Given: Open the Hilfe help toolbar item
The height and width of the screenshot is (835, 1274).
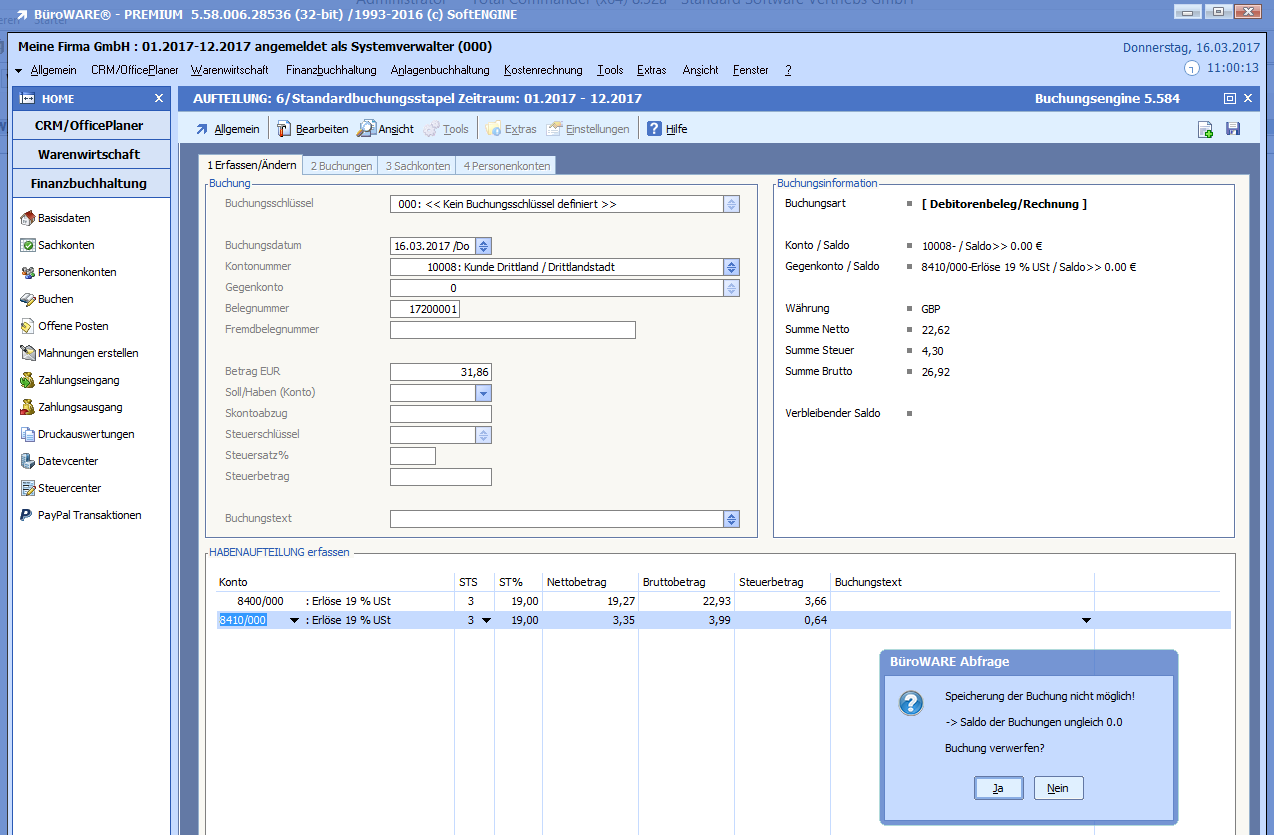Looking at the screenshot, I should click(667, 129).
